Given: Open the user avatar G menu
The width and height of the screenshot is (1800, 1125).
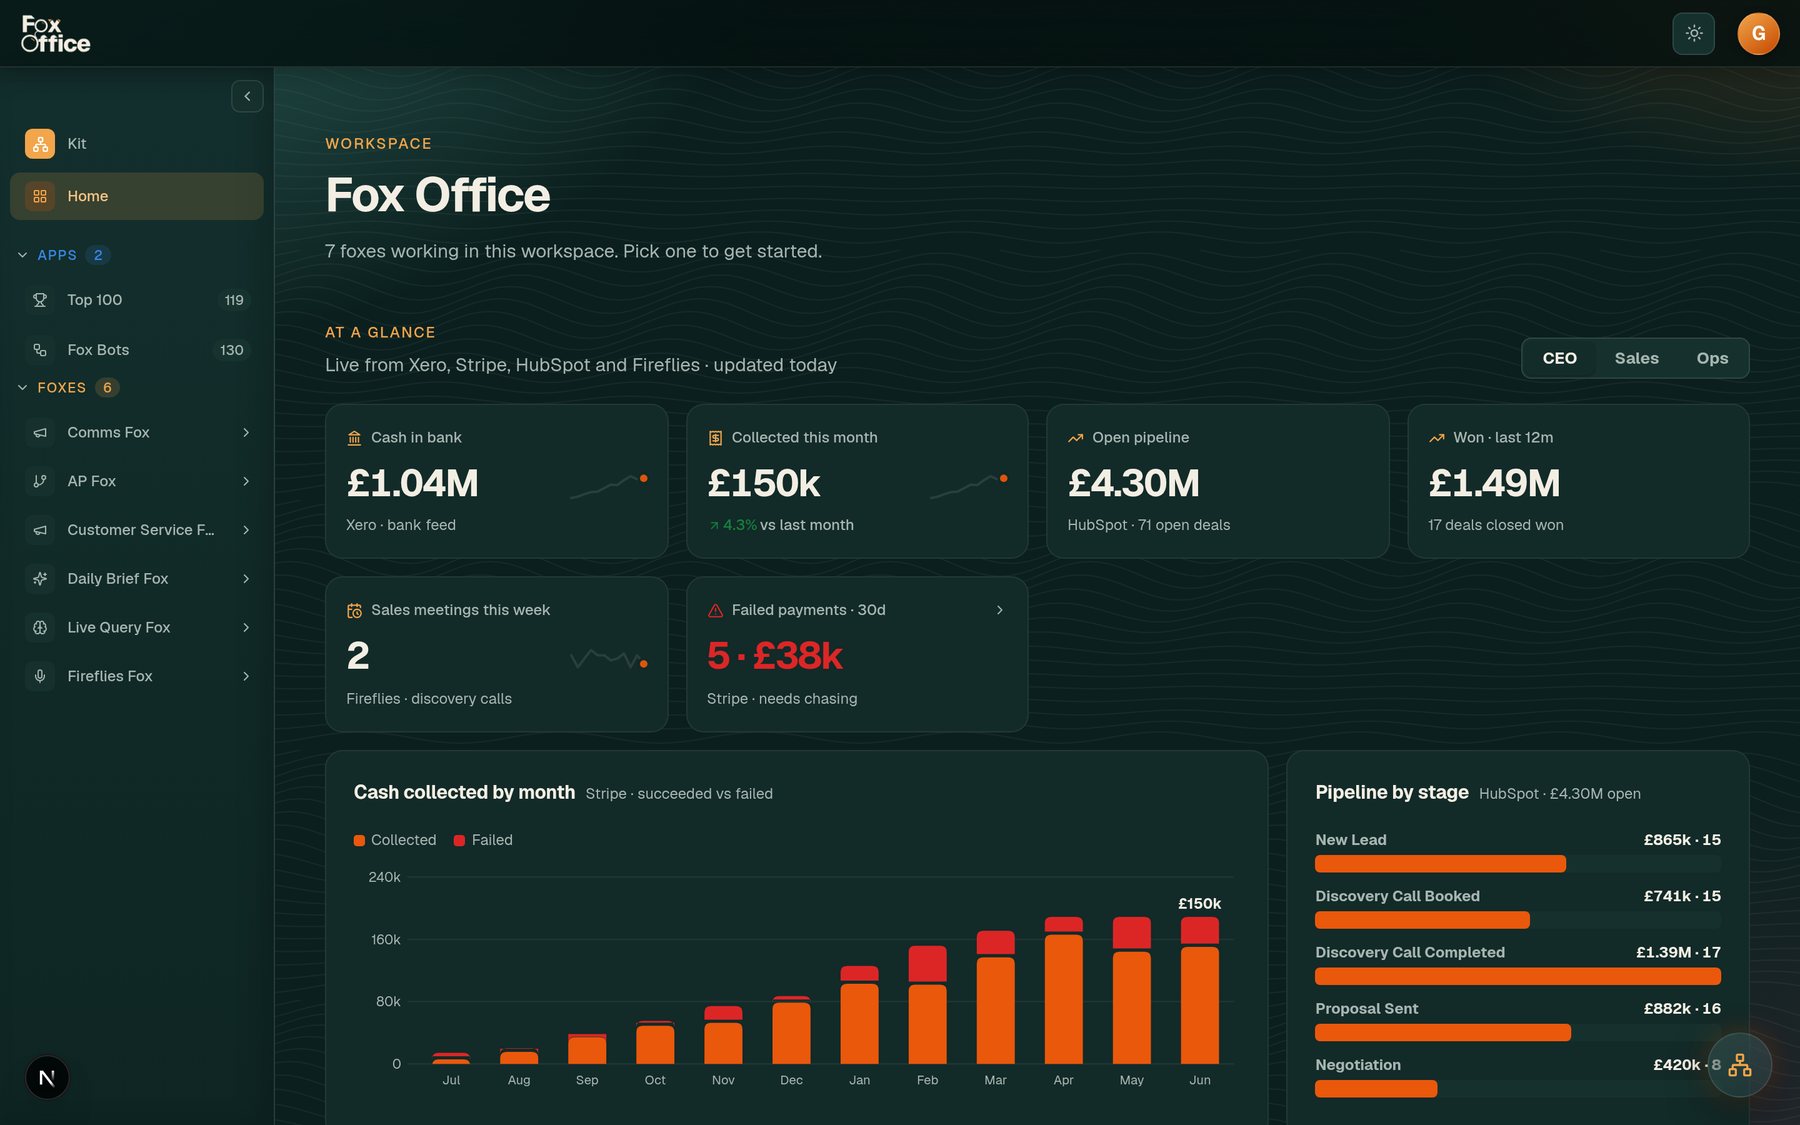Looking at the screenshot, I should (1758, 33).
